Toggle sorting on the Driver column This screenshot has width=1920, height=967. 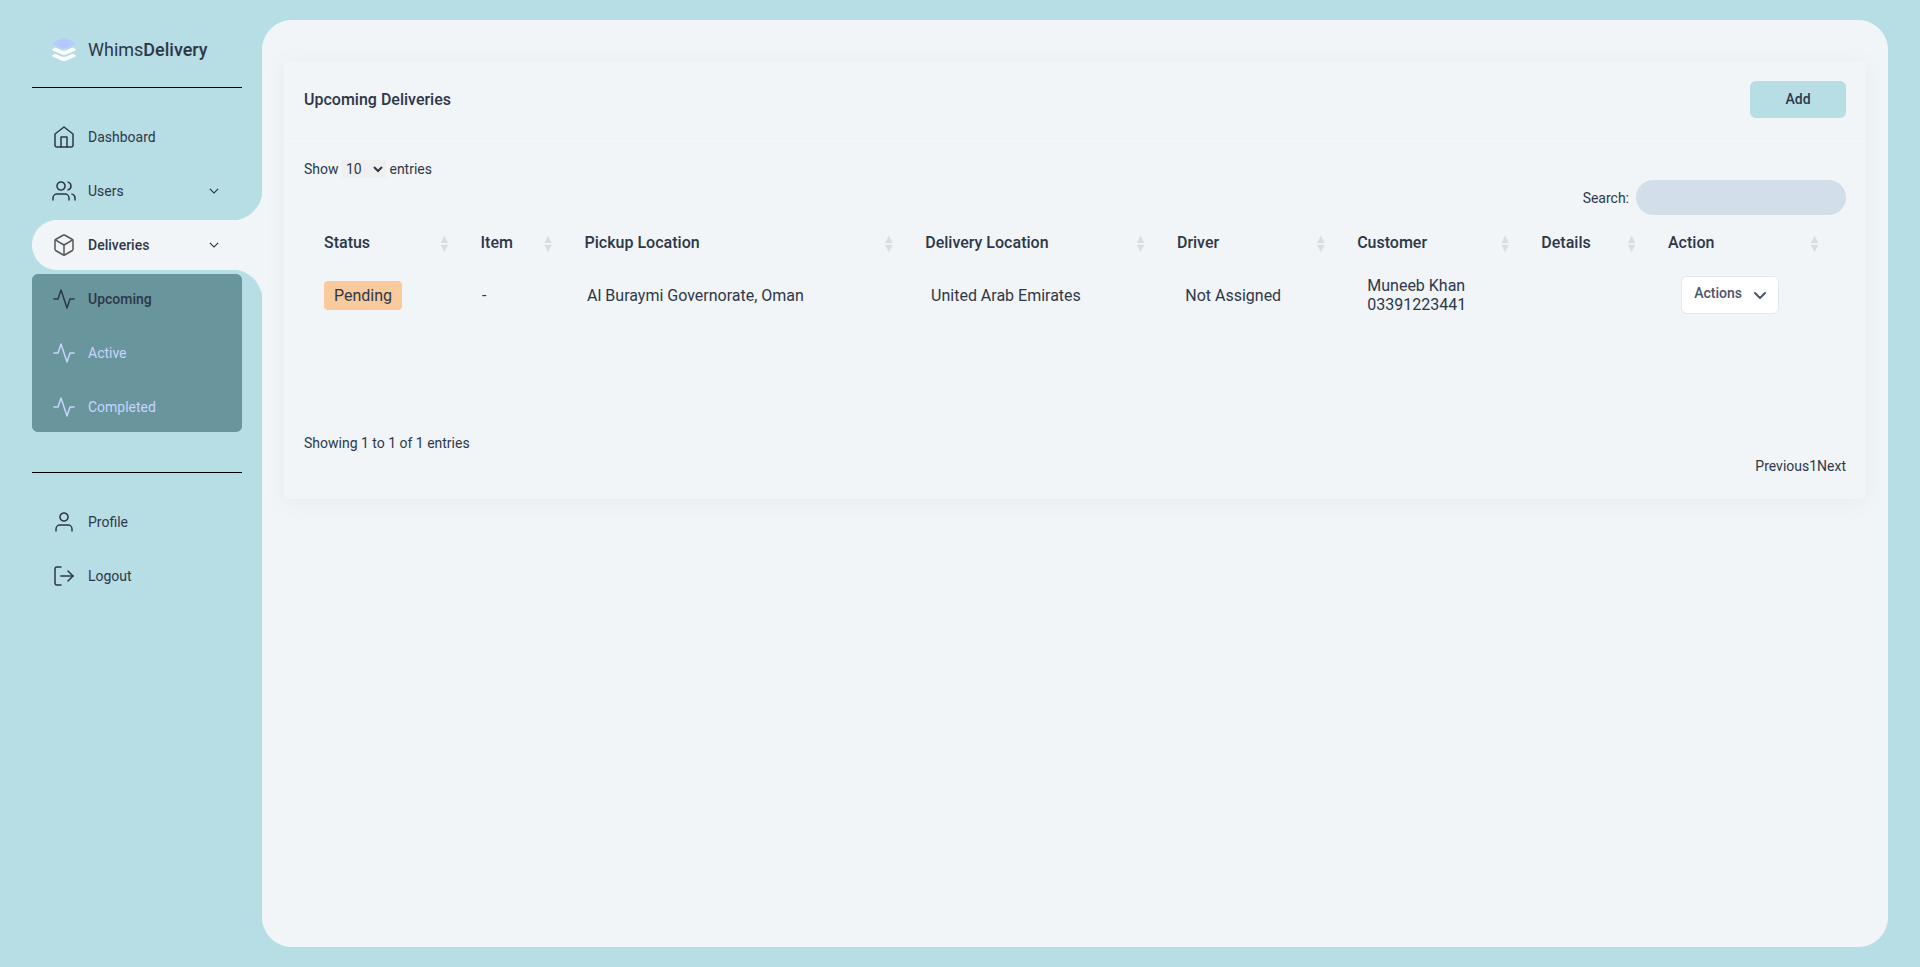(x=1320, y=243)
